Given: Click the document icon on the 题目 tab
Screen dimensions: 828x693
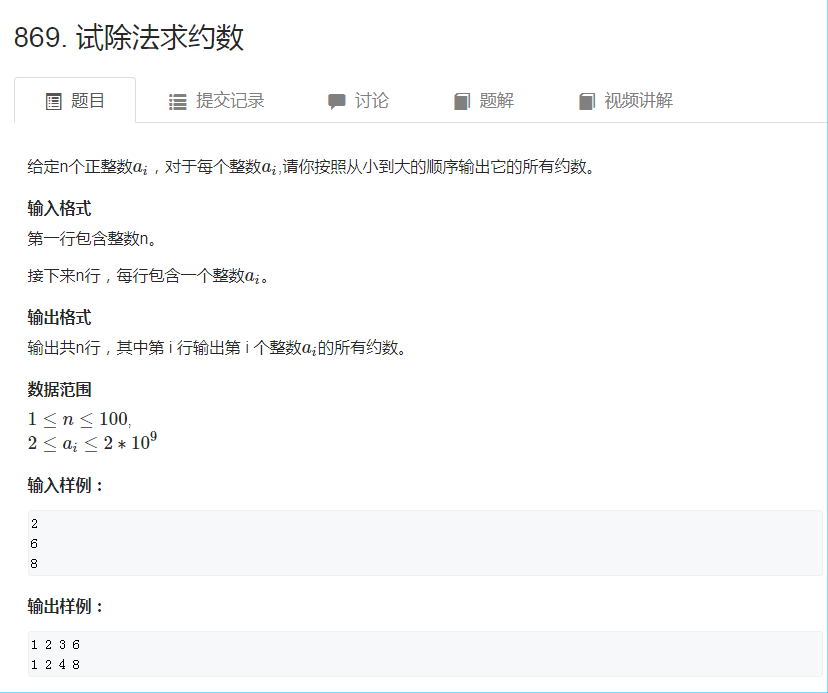Looking at the screenshot, I should pyautogui.click(x=52, y=100).
